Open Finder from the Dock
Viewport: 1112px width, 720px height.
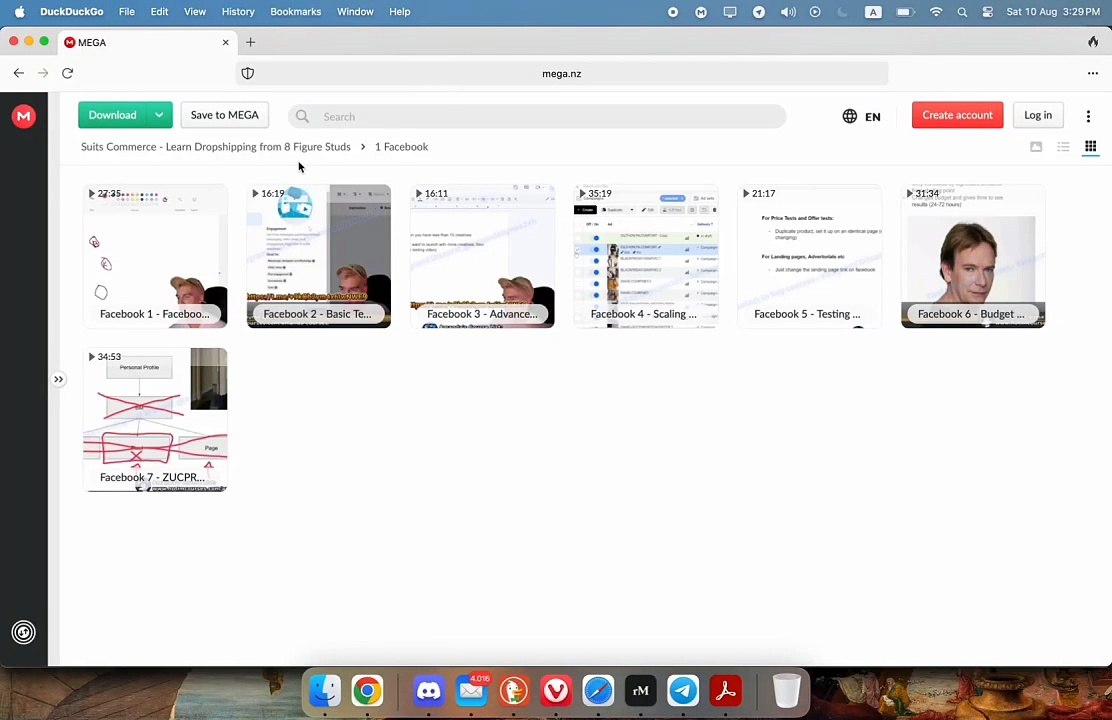[326, 690]
